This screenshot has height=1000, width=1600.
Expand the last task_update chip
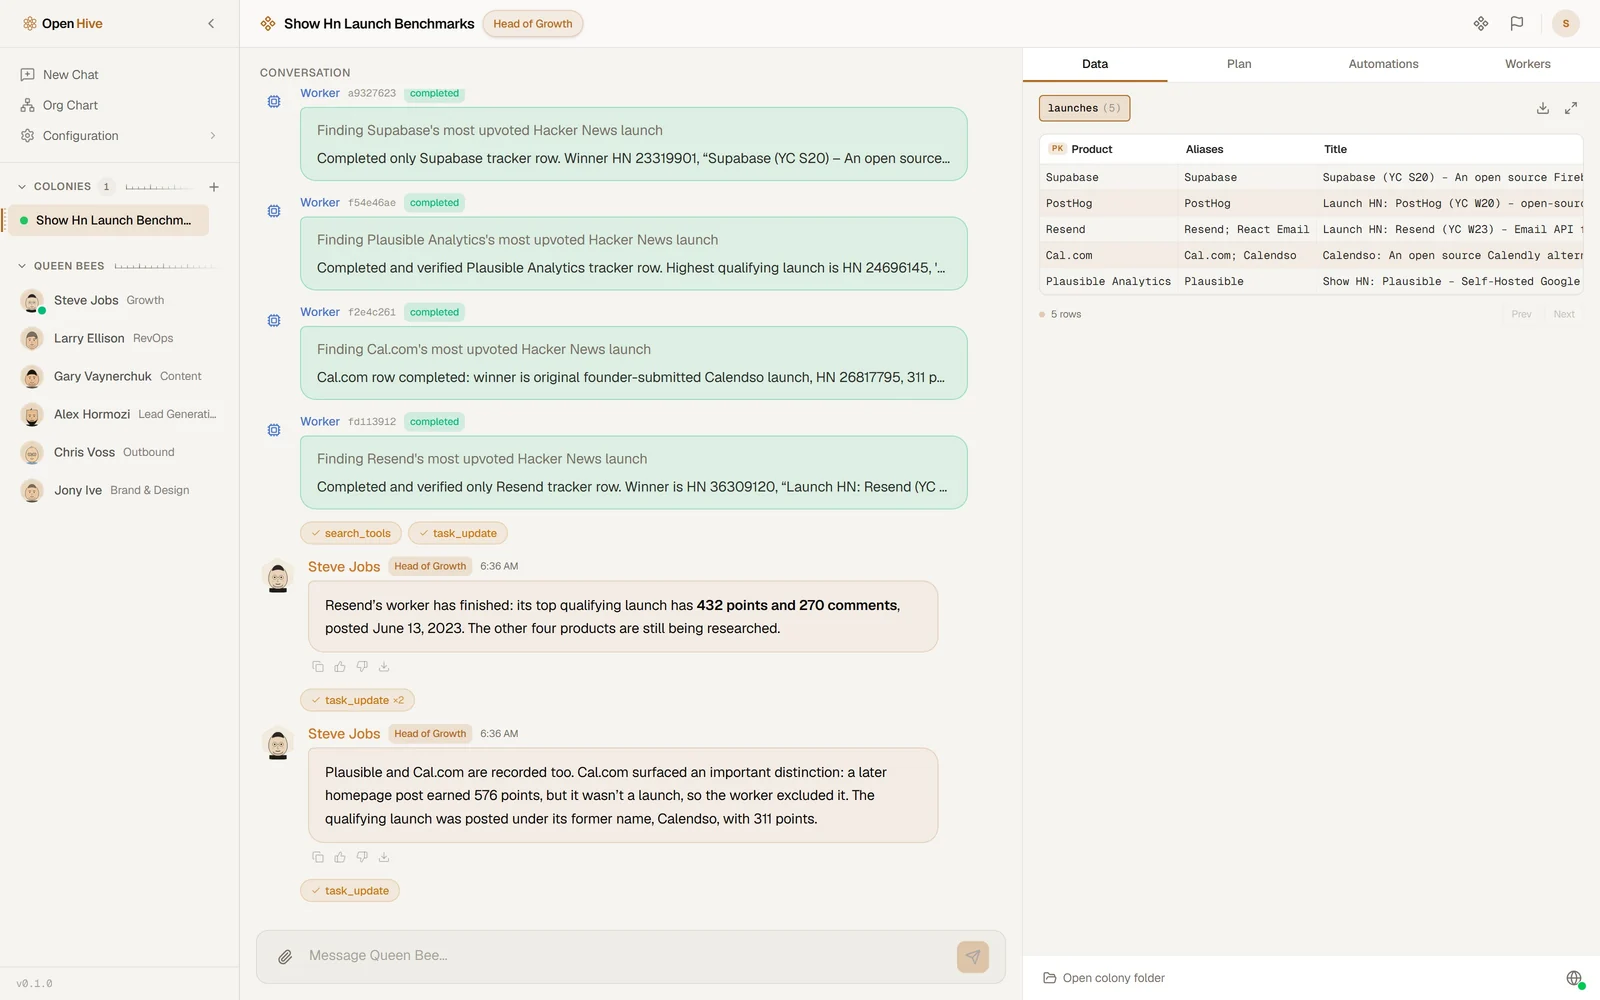pos(350,891)
